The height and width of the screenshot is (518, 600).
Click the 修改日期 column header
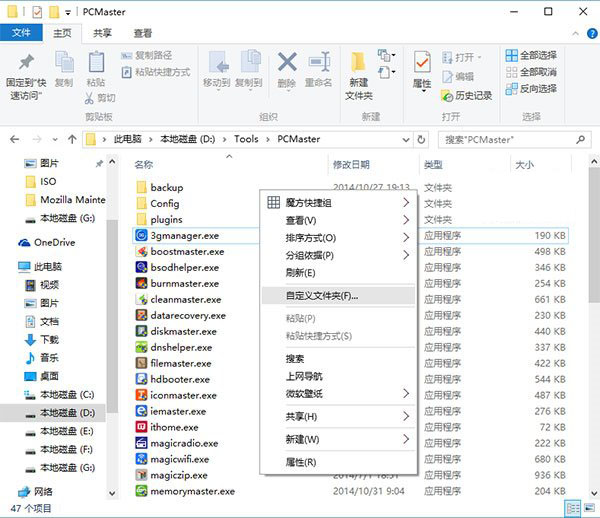pos(351,164)
